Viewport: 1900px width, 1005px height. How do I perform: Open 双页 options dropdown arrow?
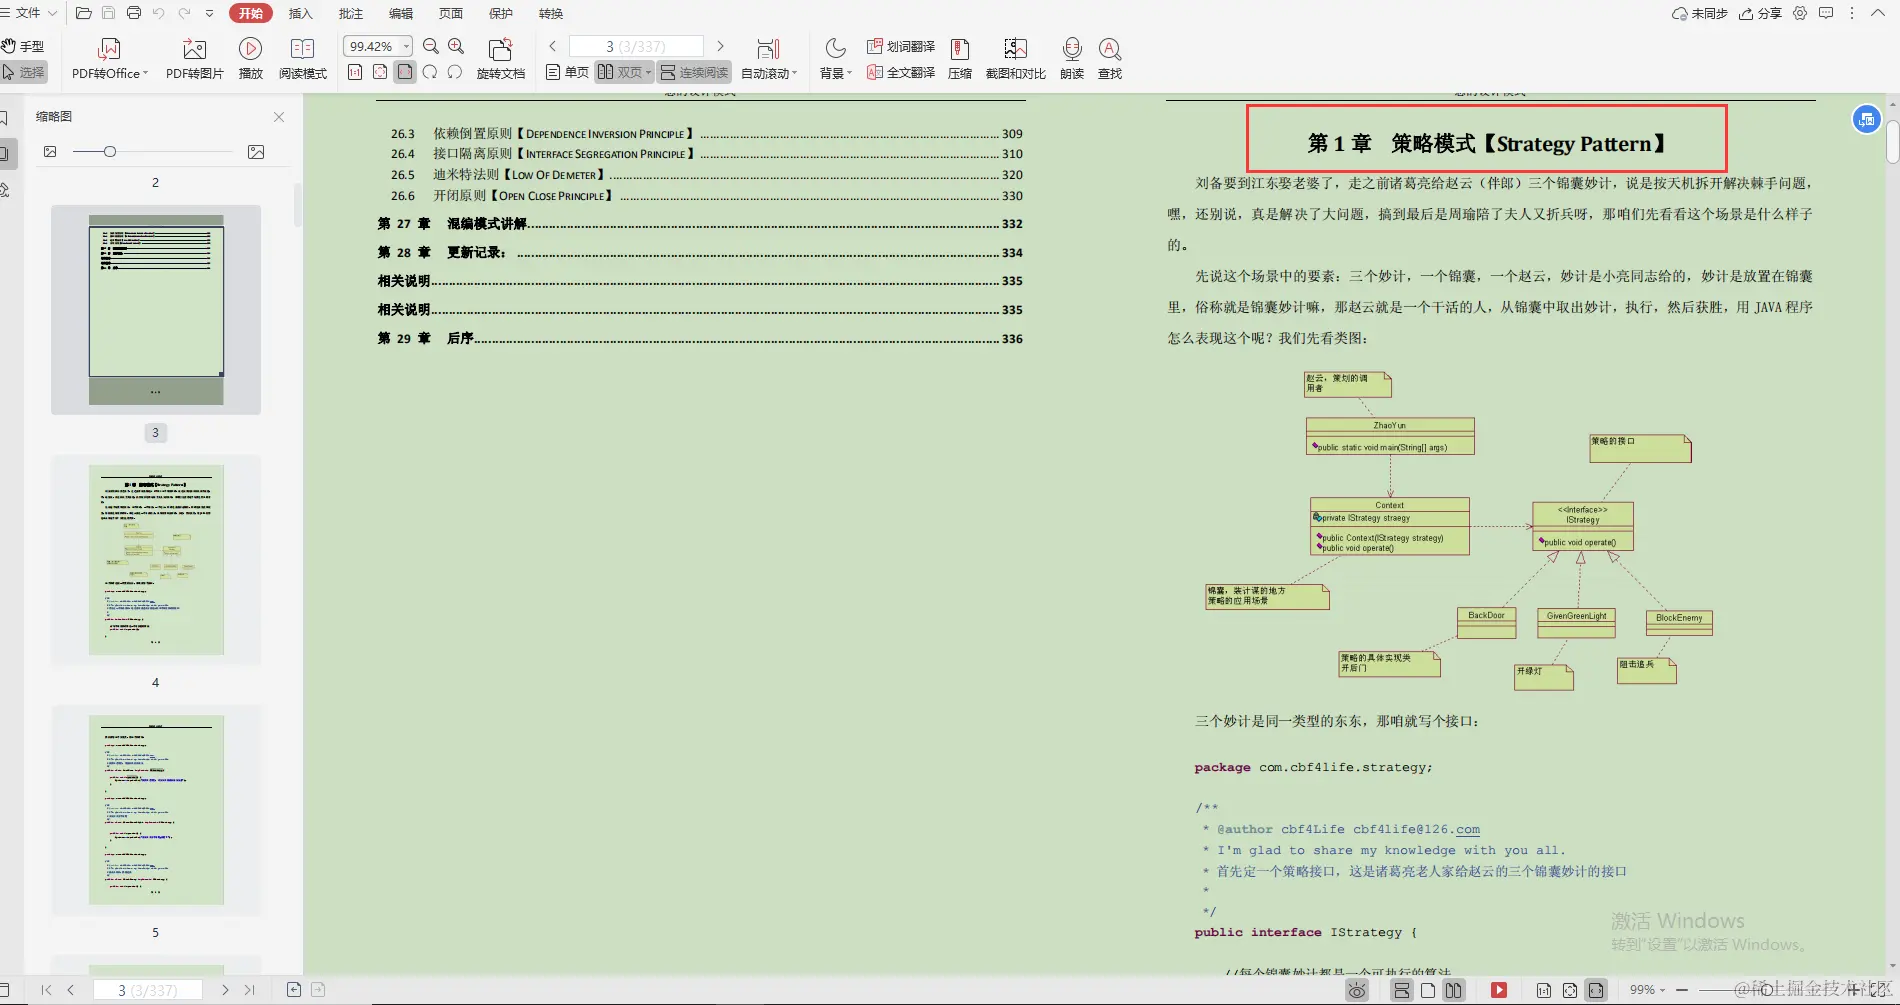[648, 73]
